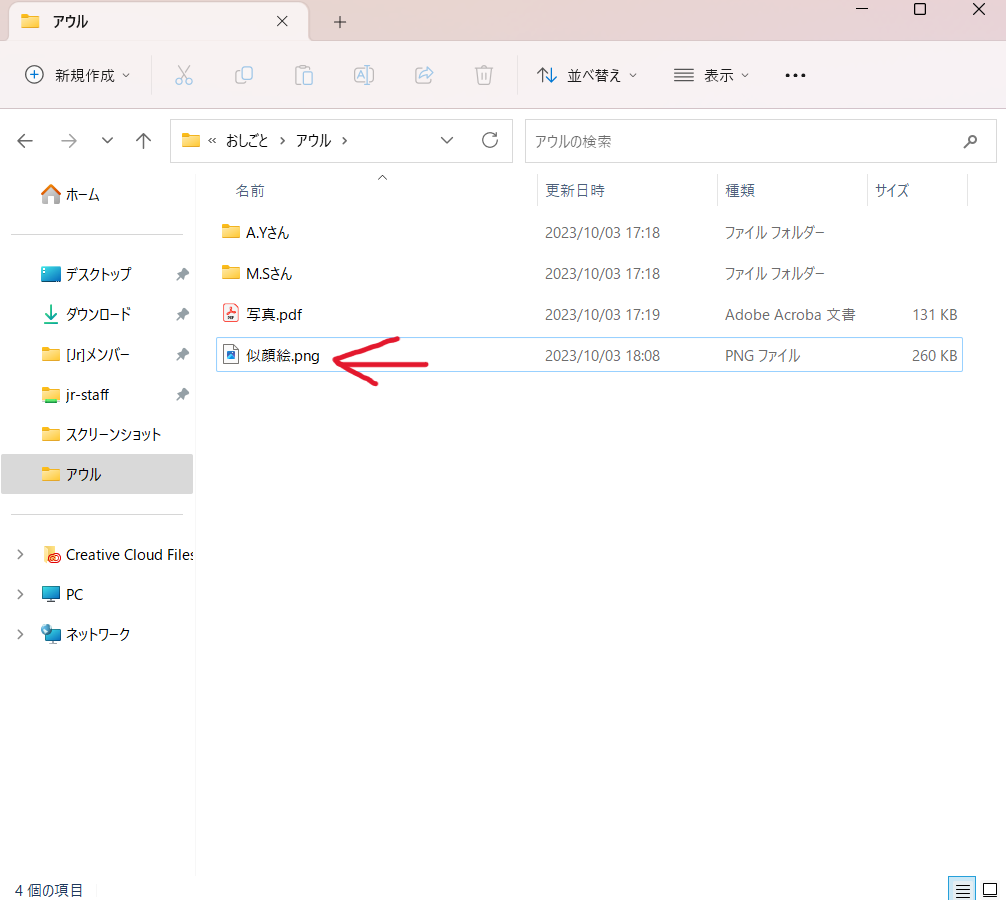Go up one level with up arrow
Viewport: 1006px width, 900px height.
pos(144,141)
